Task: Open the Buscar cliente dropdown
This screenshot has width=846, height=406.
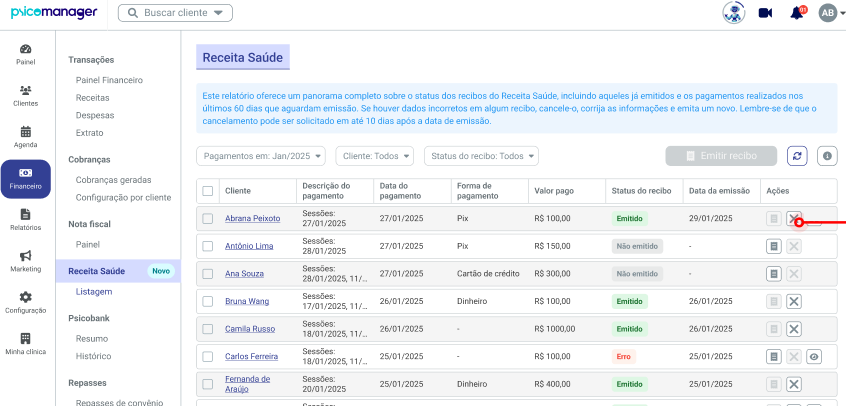Action: point(175,13)
